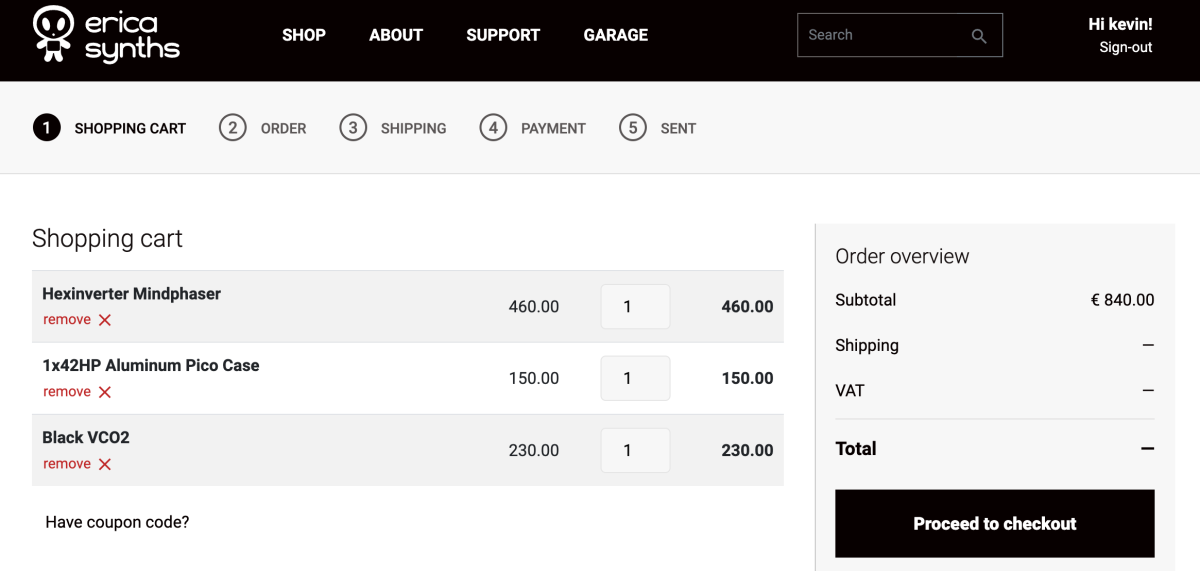Click the Subtotal label
1200x571 pixels.
coord(866,300)
